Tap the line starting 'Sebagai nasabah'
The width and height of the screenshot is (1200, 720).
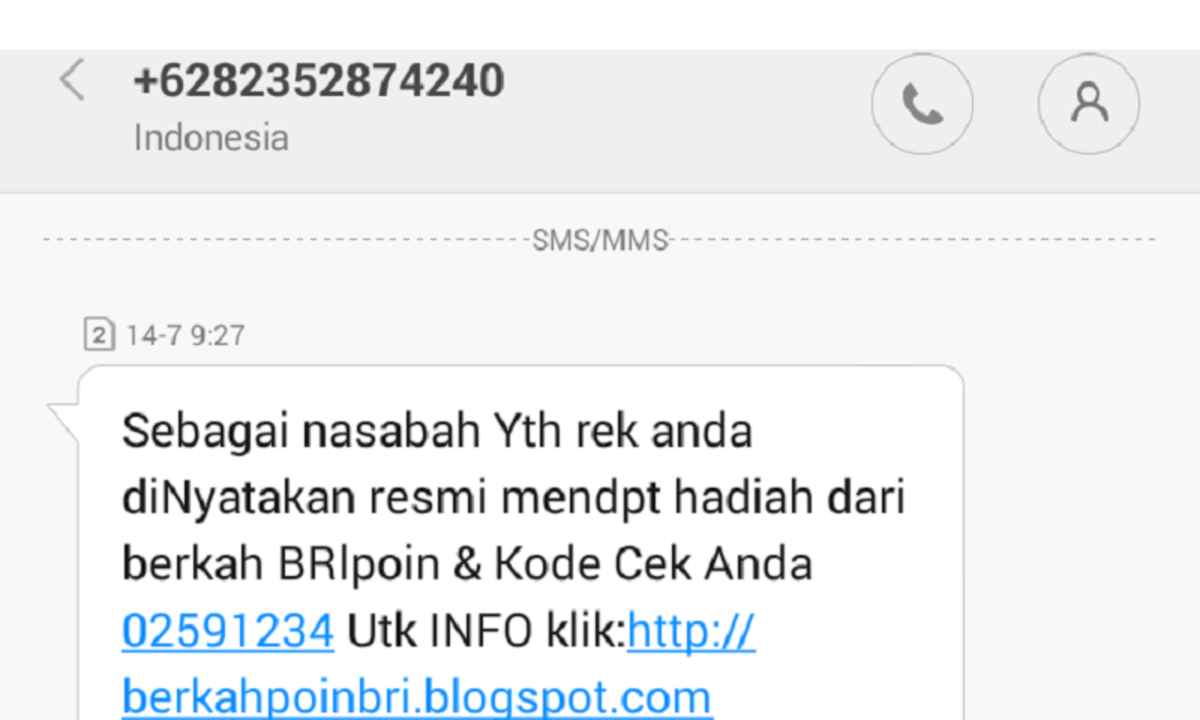tap(437, 432)
